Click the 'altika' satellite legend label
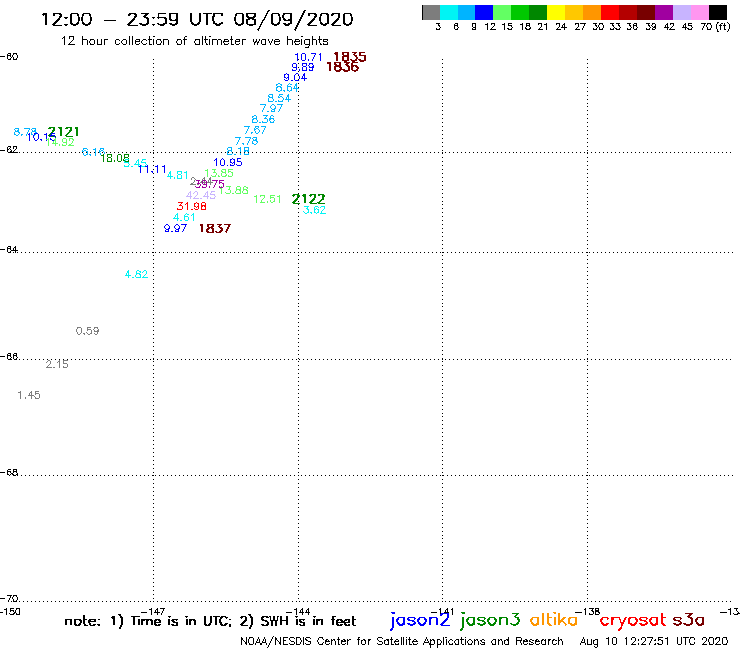 coord(554,620)
